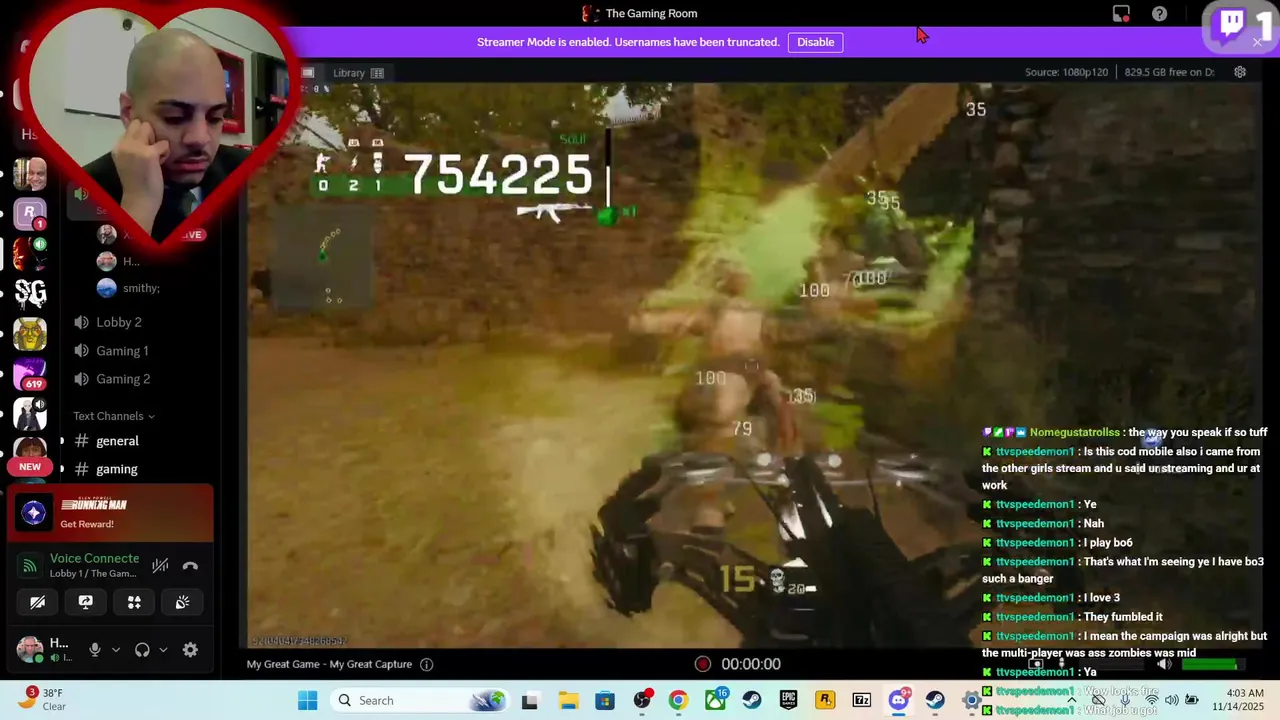
Task: Start an activity icon
Action: click(134, 602)
